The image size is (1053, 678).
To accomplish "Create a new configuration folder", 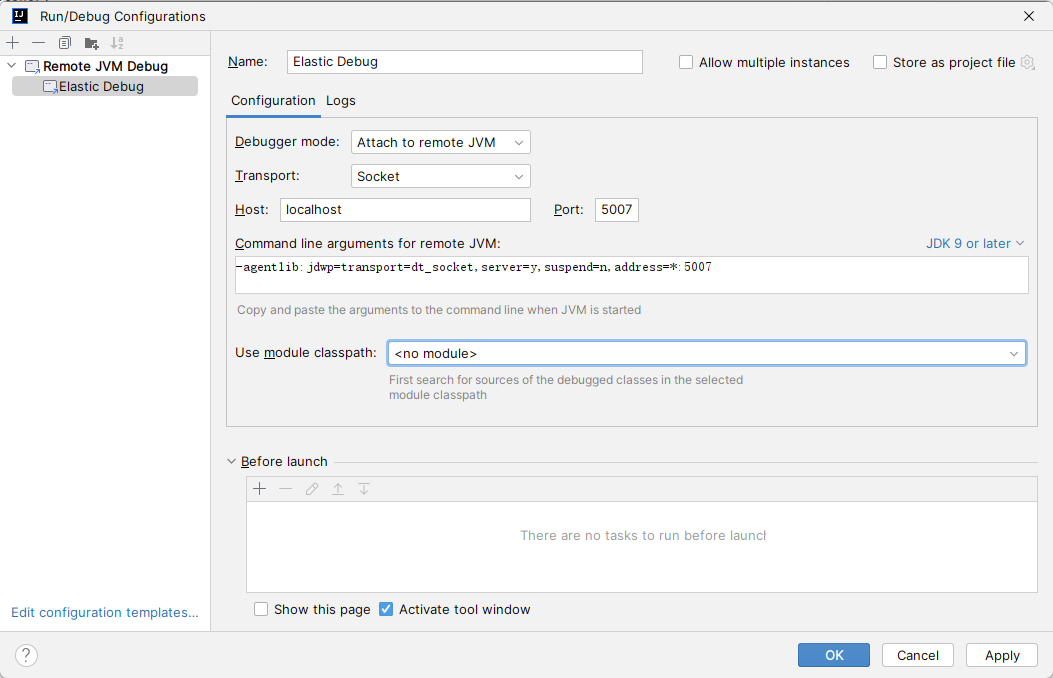I will click(91, 43).
